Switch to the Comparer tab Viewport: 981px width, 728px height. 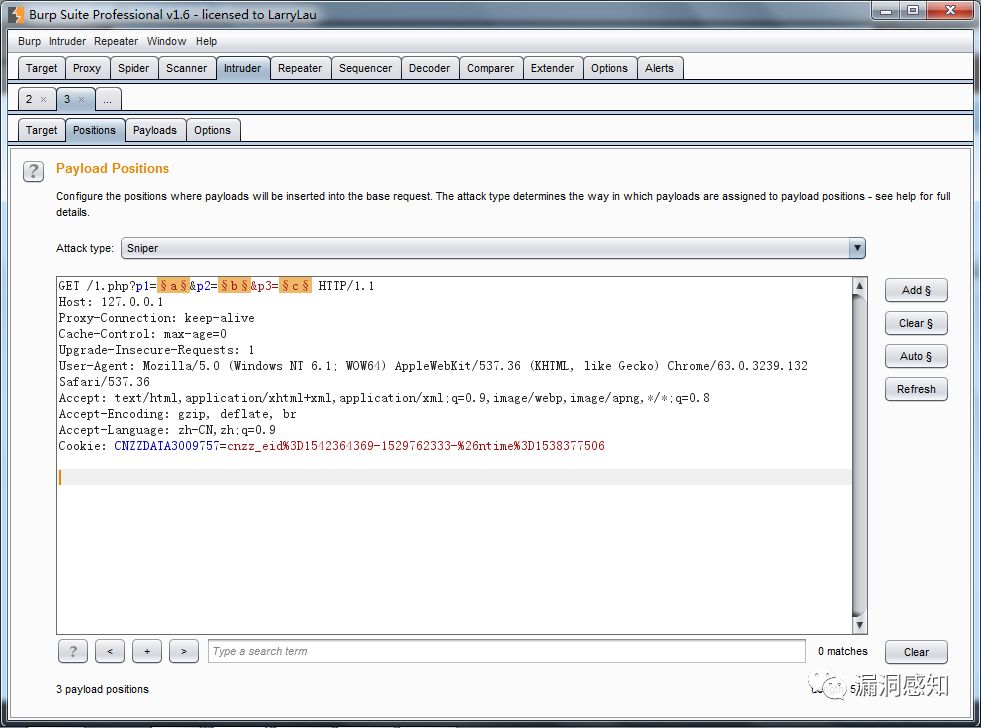coord(490,68)
